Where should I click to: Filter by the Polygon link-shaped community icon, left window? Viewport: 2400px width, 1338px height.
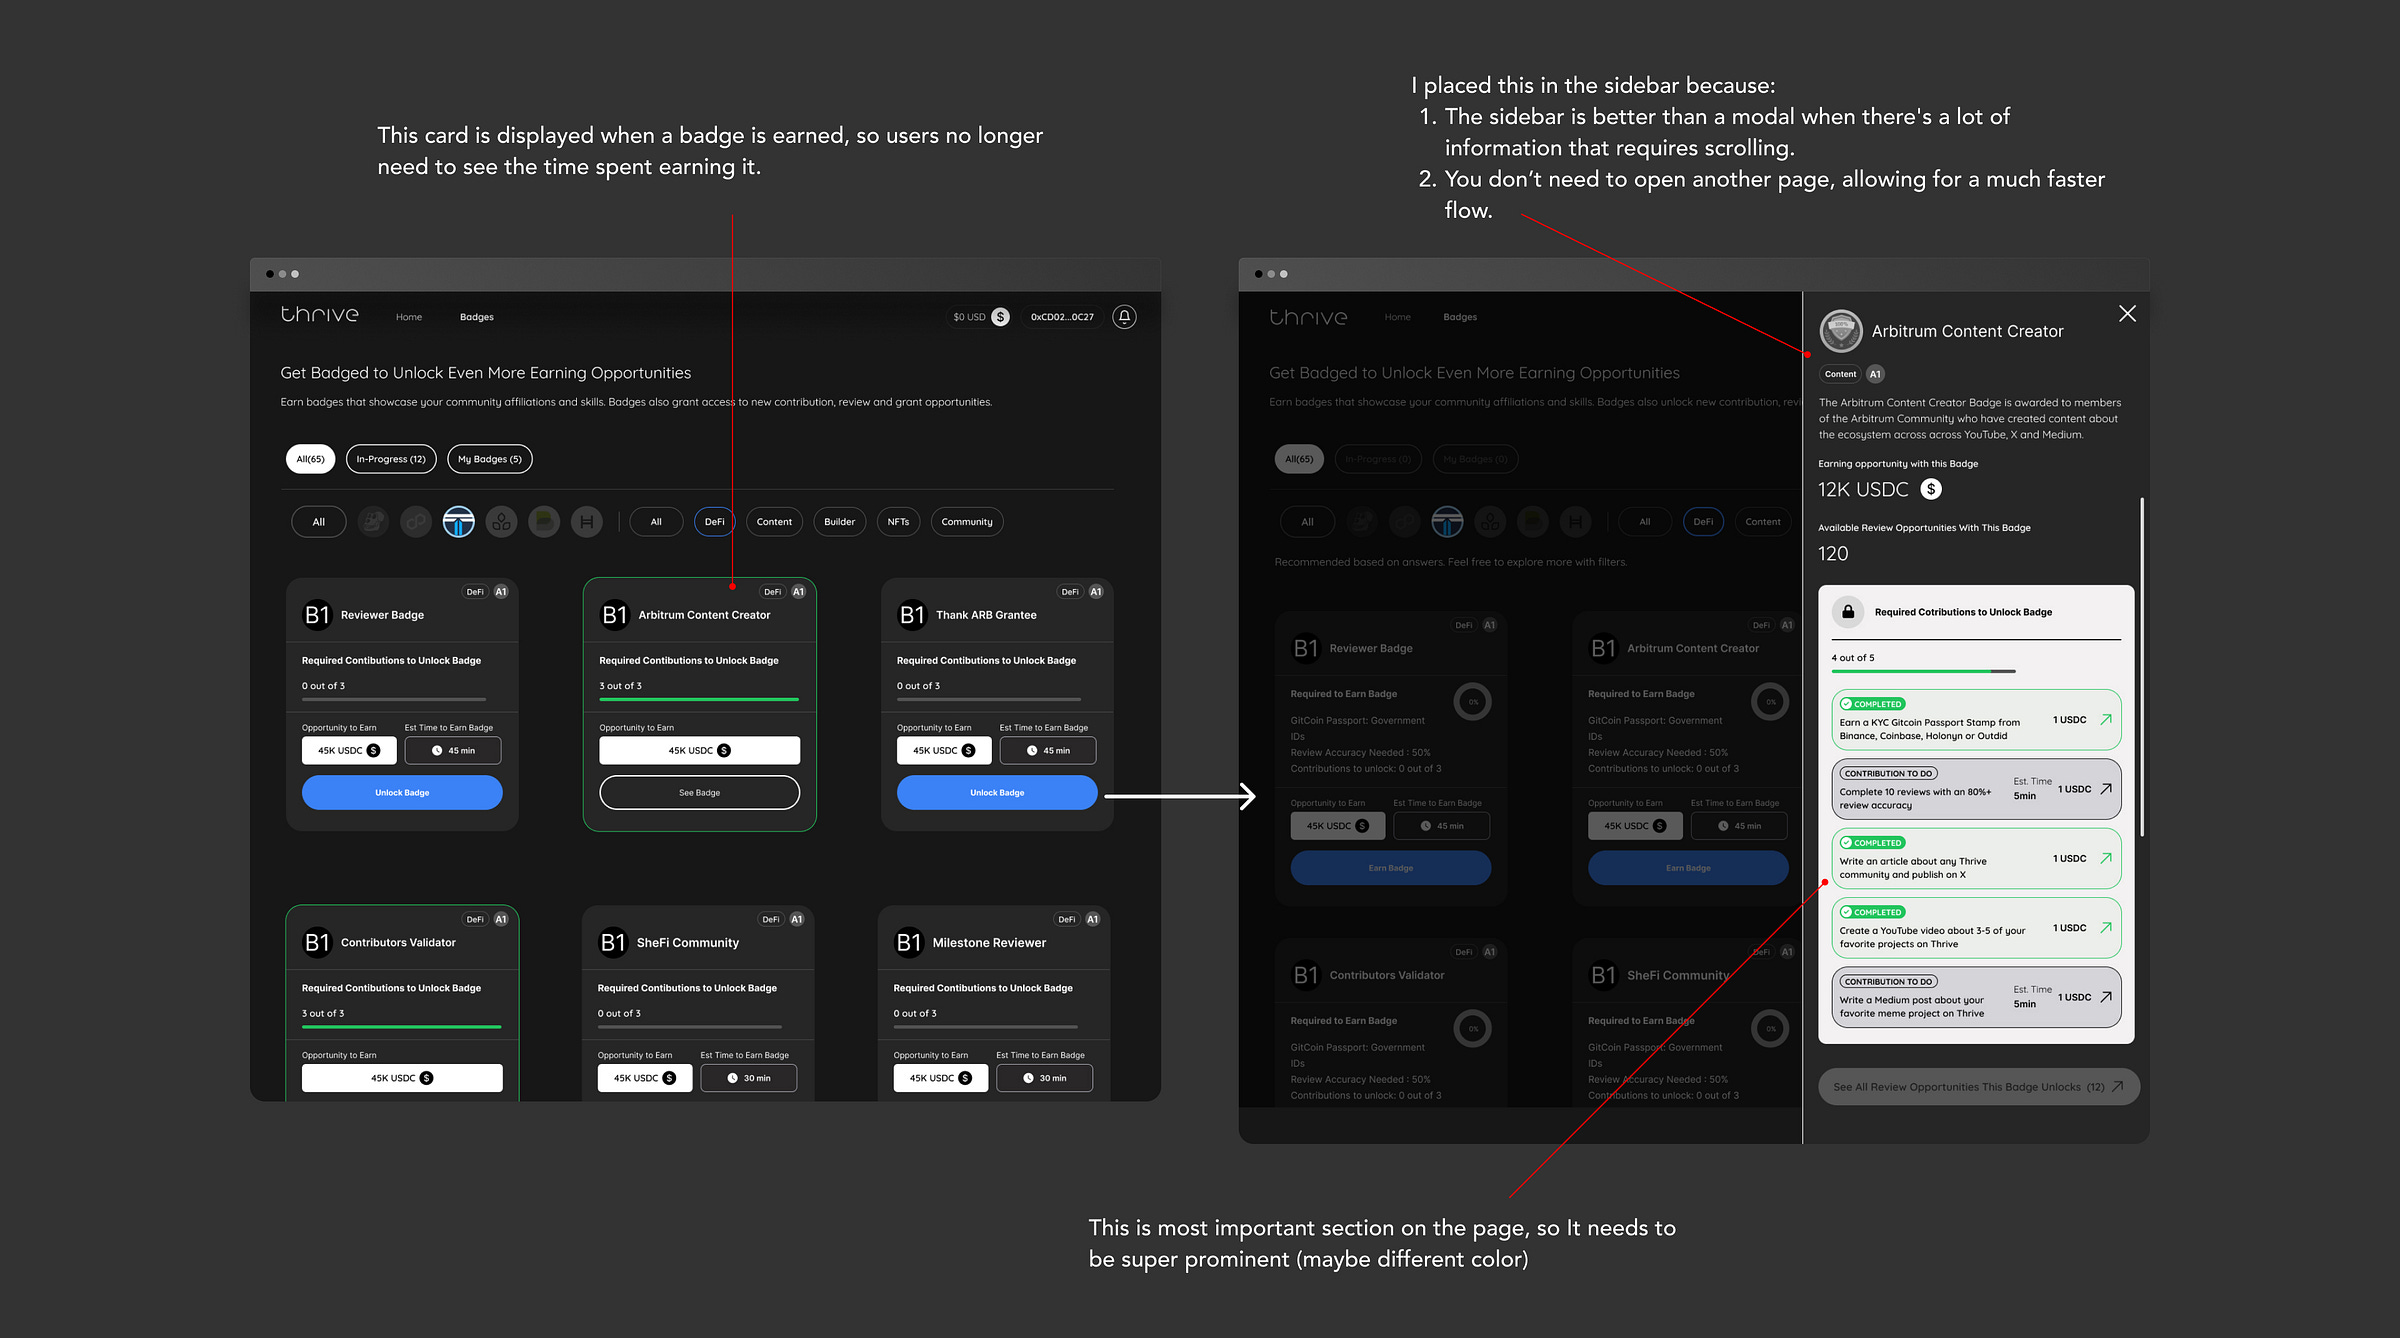[416, 522]
